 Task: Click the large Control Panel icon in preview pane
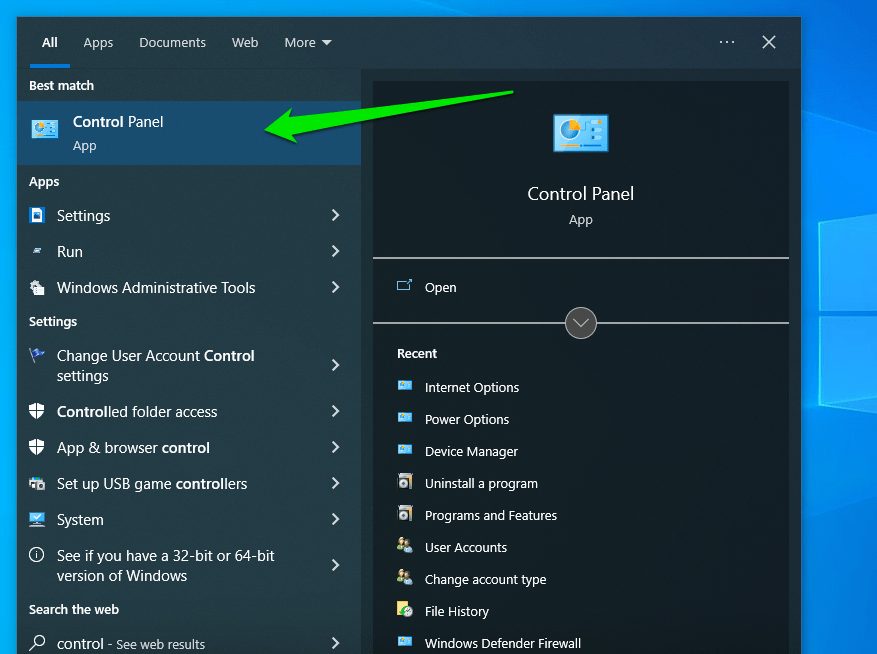pyautogui.click(x=580, y=133)
